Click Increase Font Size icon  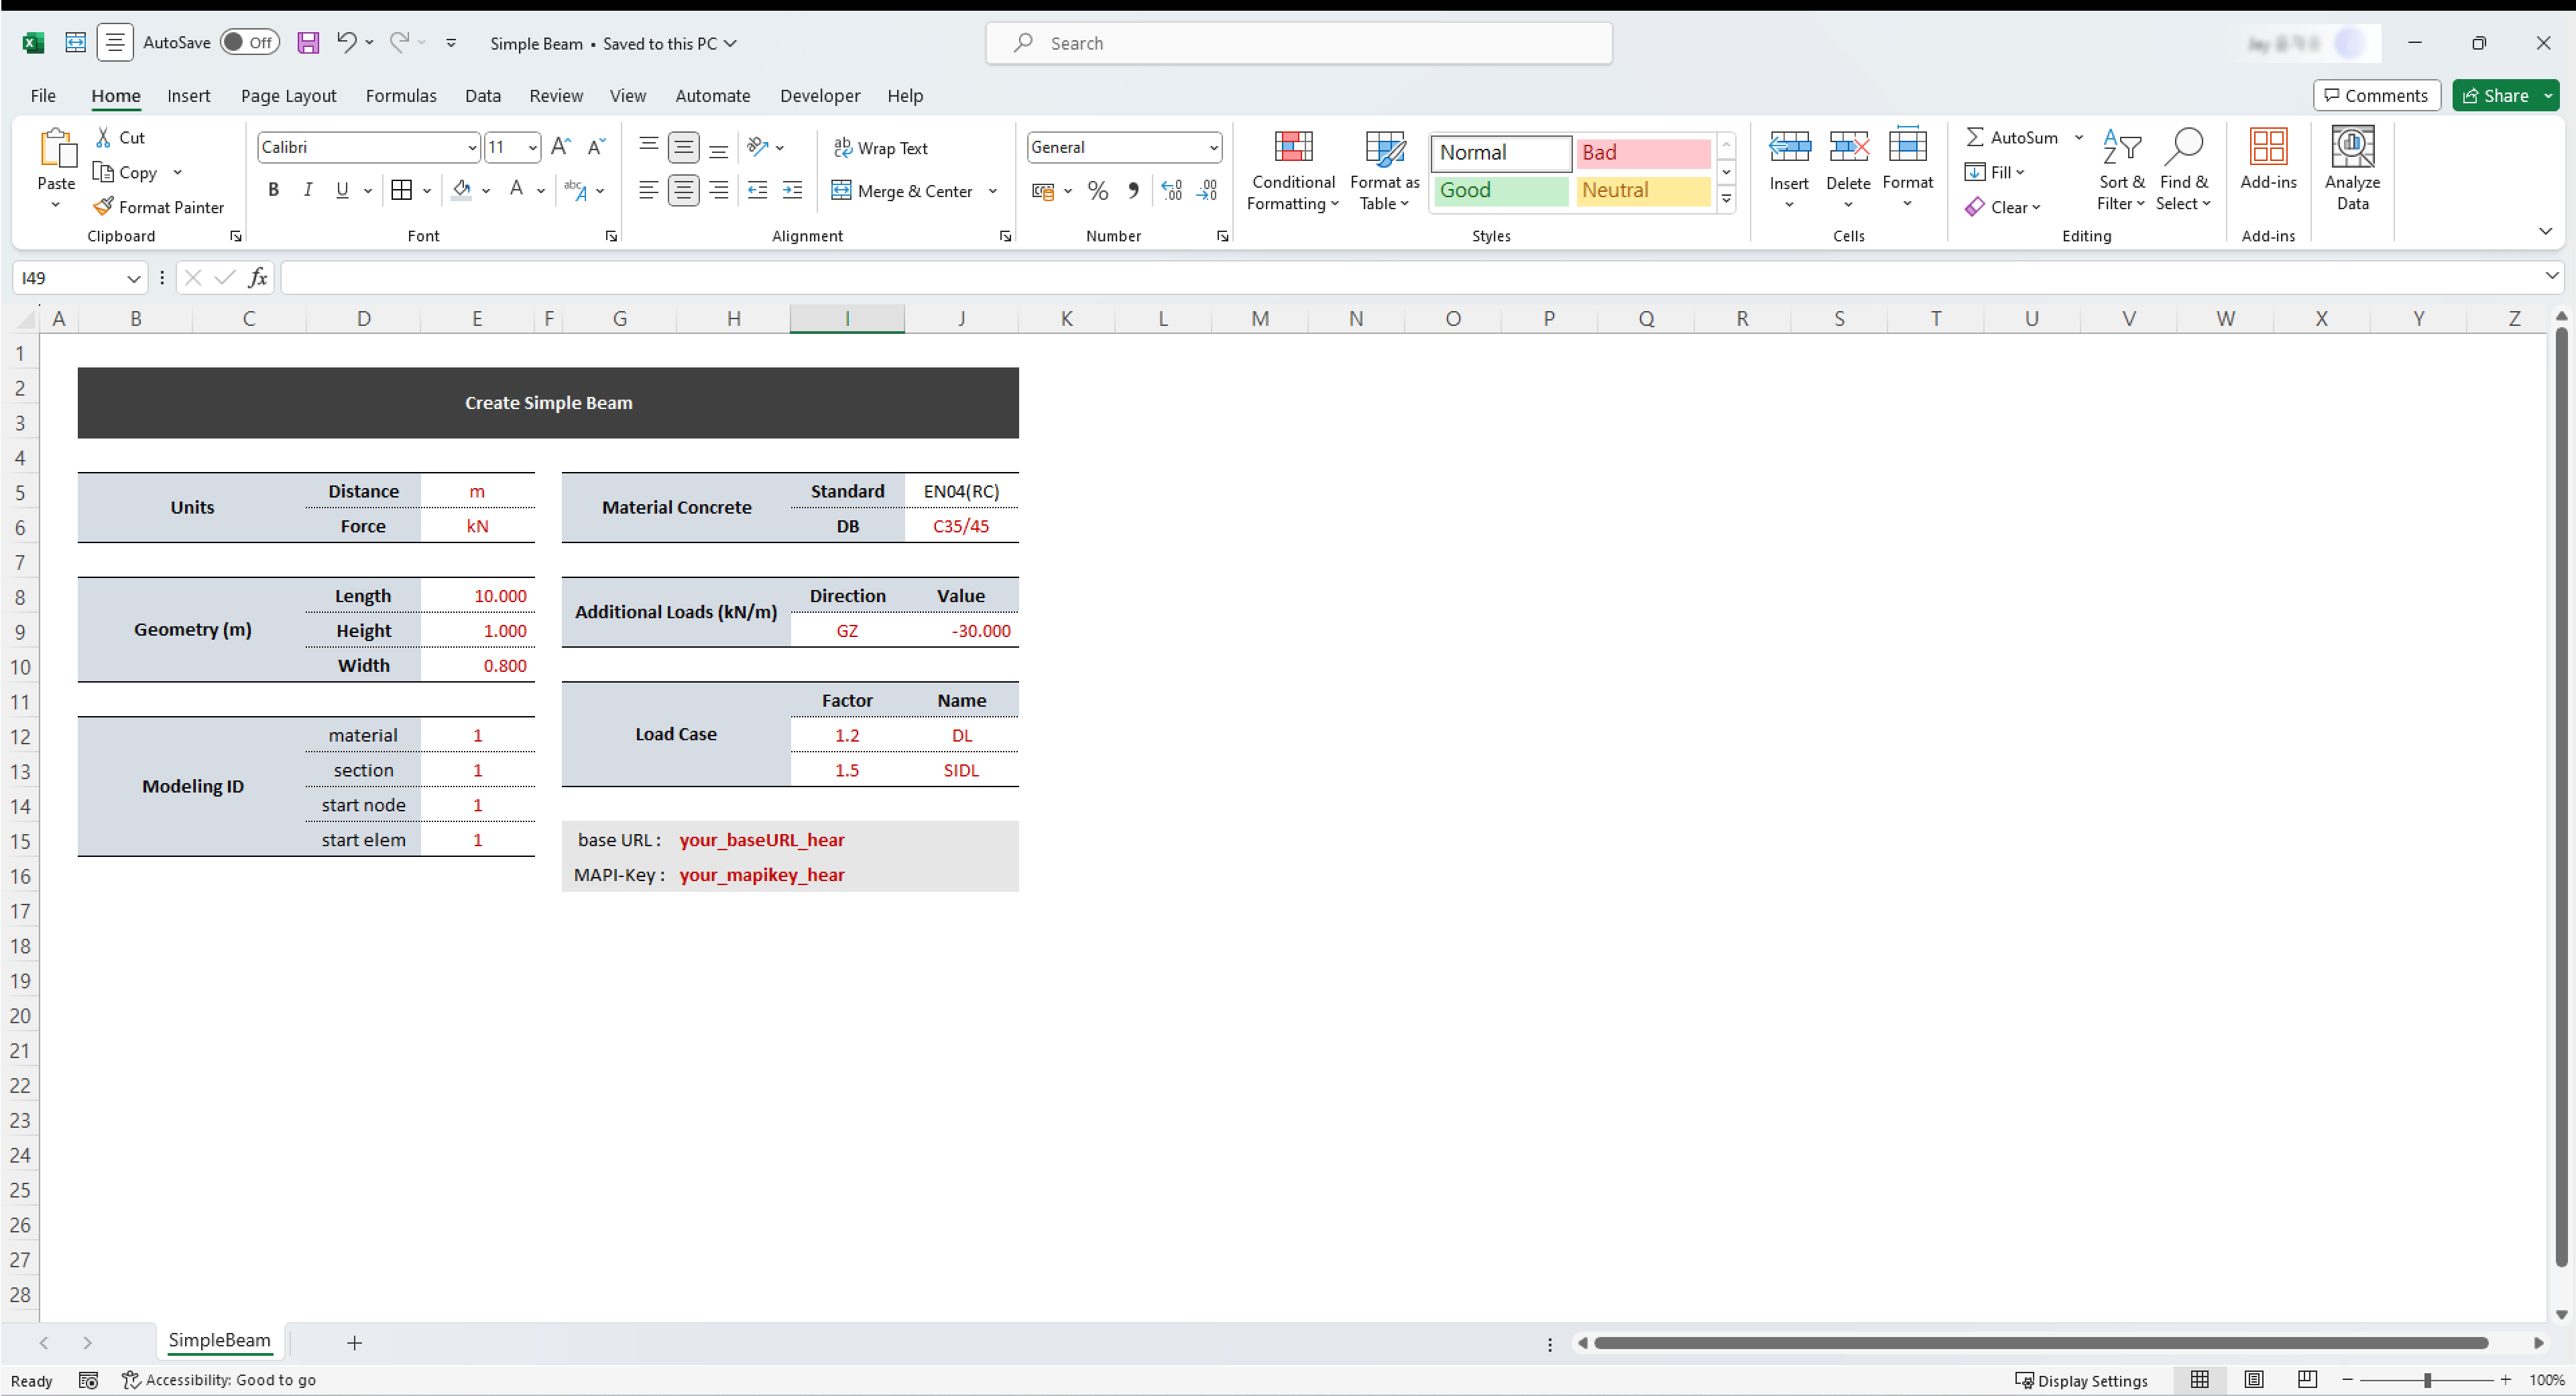[x=560, y=147]
